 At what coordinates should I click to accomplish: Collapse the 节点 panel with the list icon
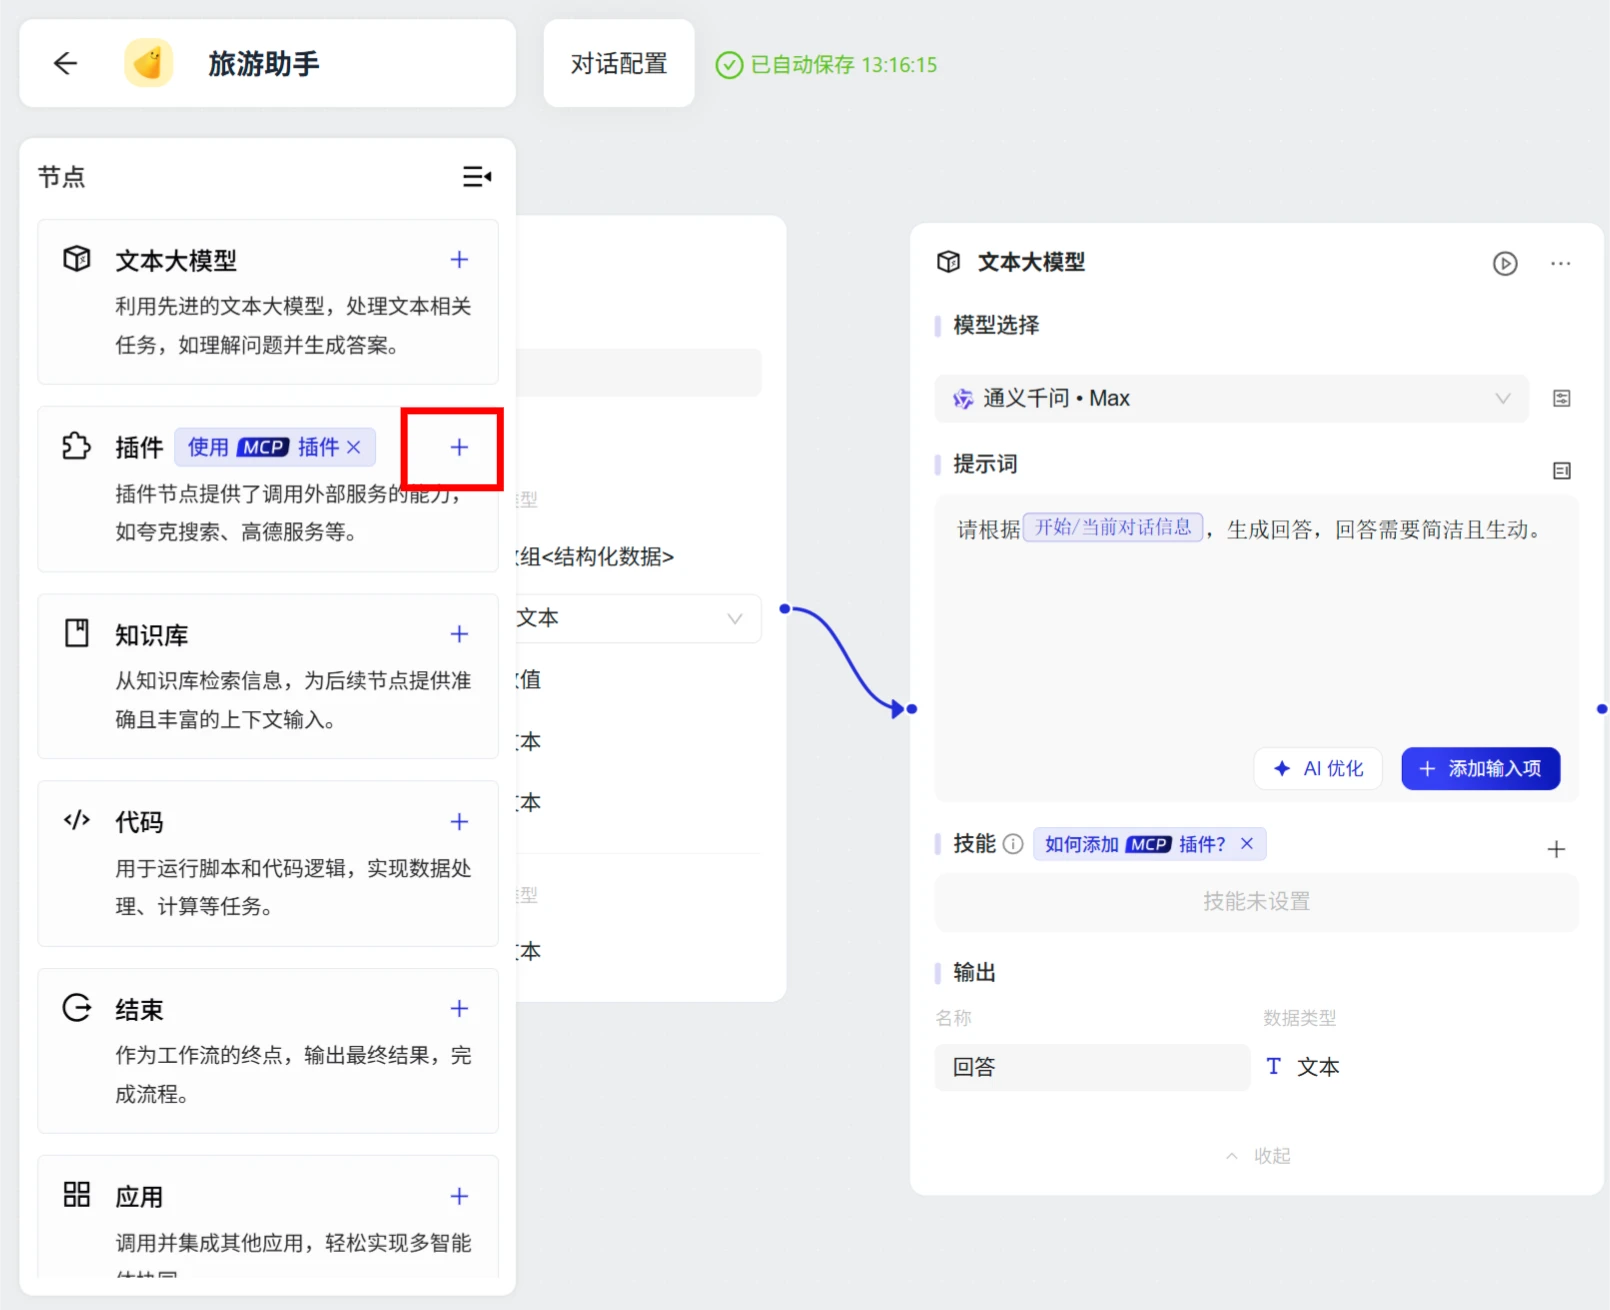tap(477, 177)
